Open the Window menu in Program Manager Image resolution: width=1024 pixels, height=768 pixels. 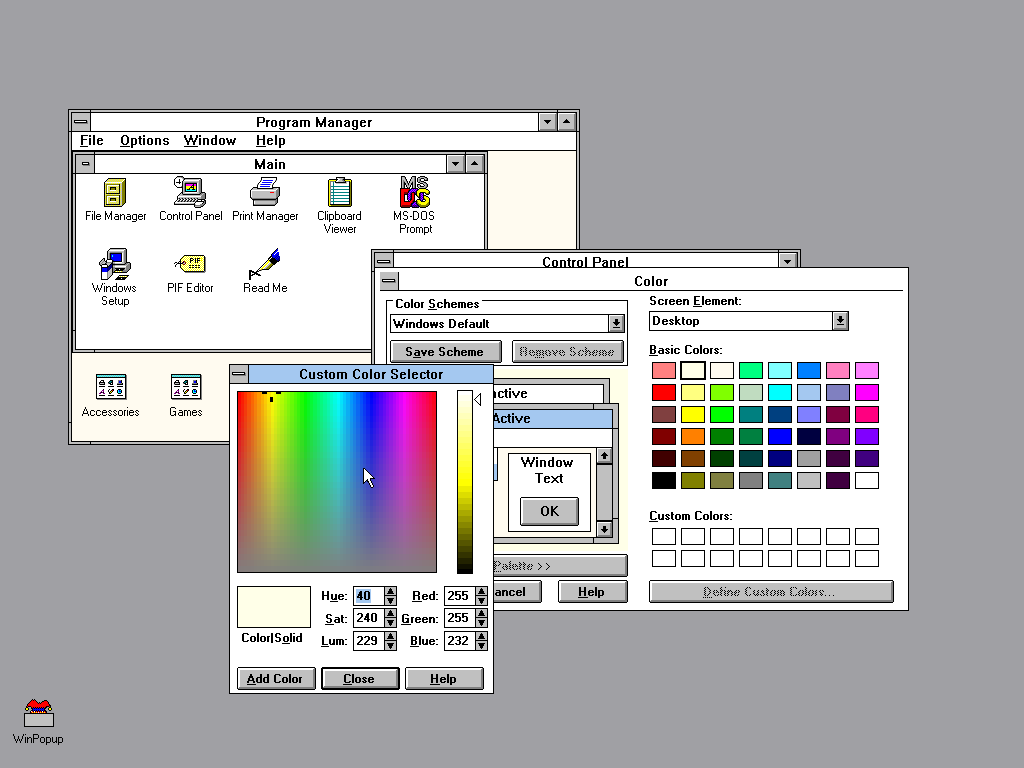pyautogui.click(x=209, y=141)
